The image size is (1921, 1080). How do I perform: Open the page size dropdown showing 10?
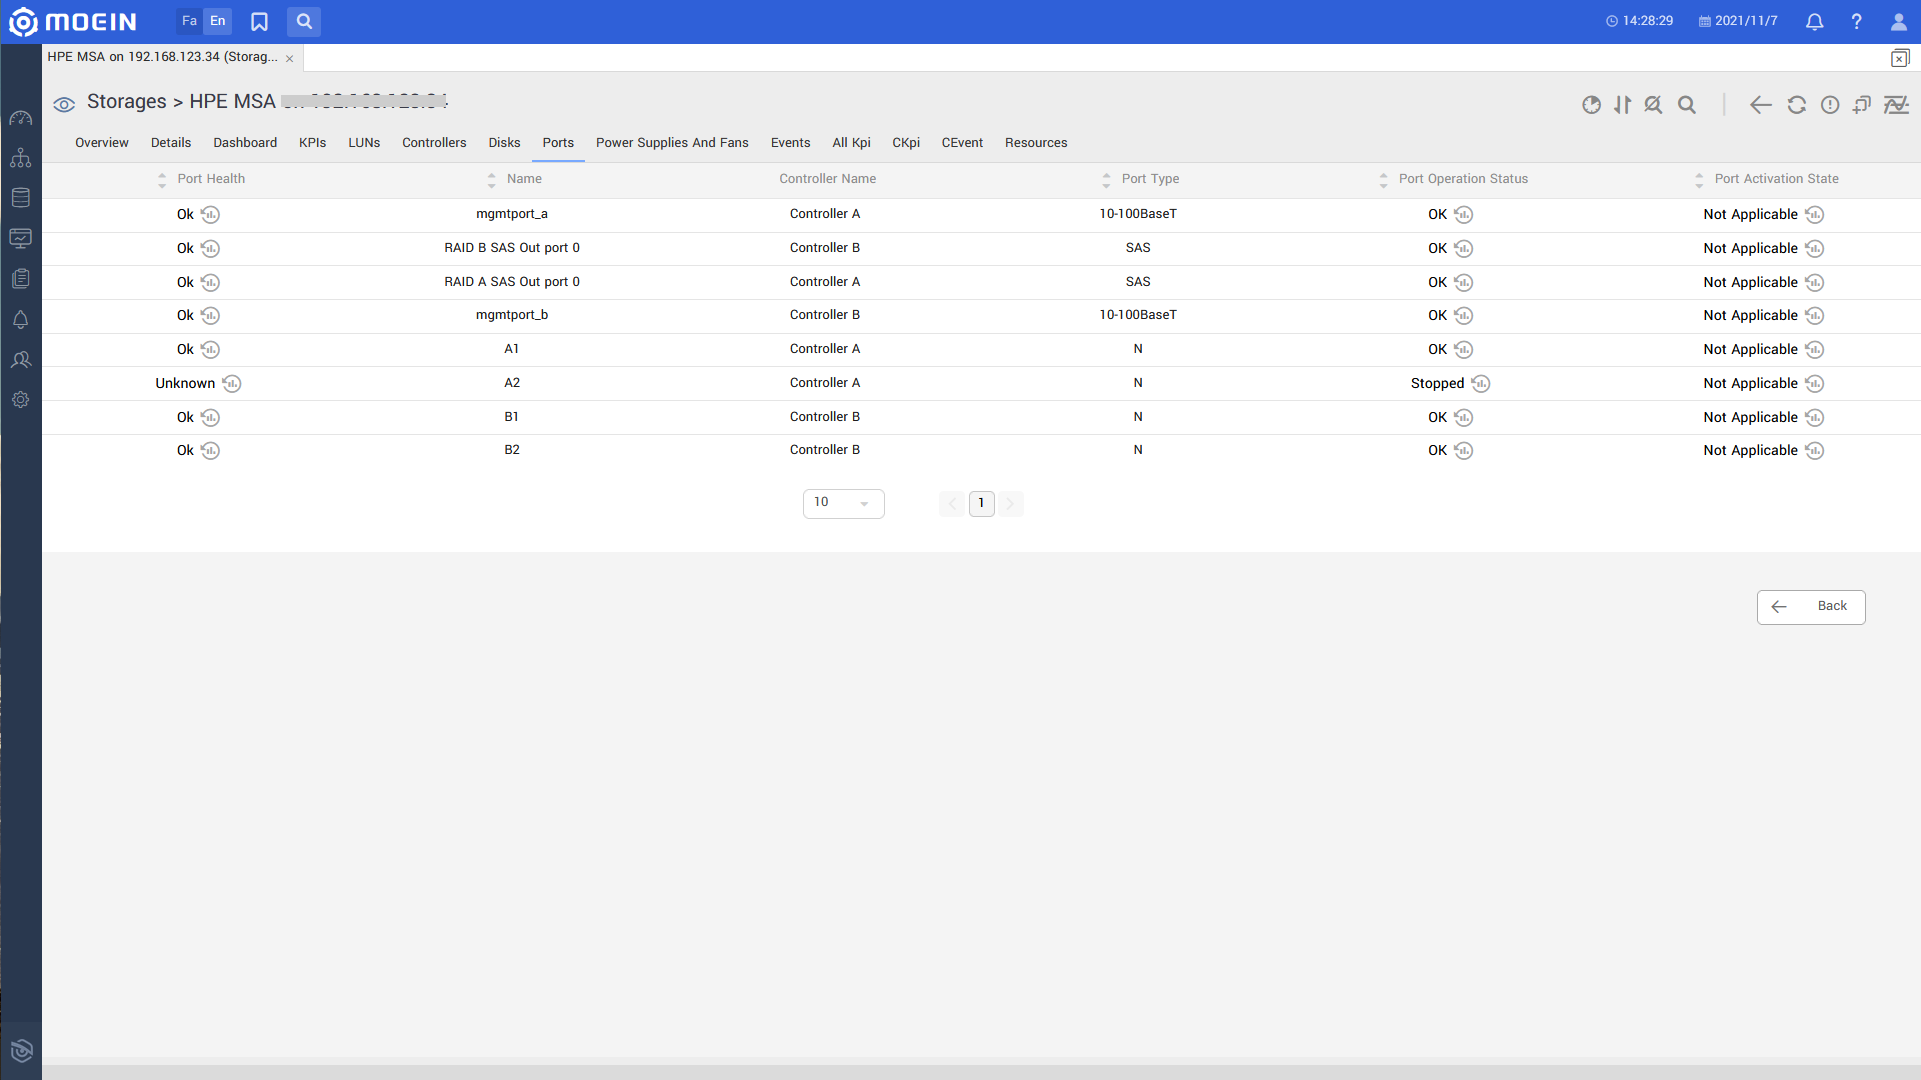pyautogui.click(x=843, y=503)
